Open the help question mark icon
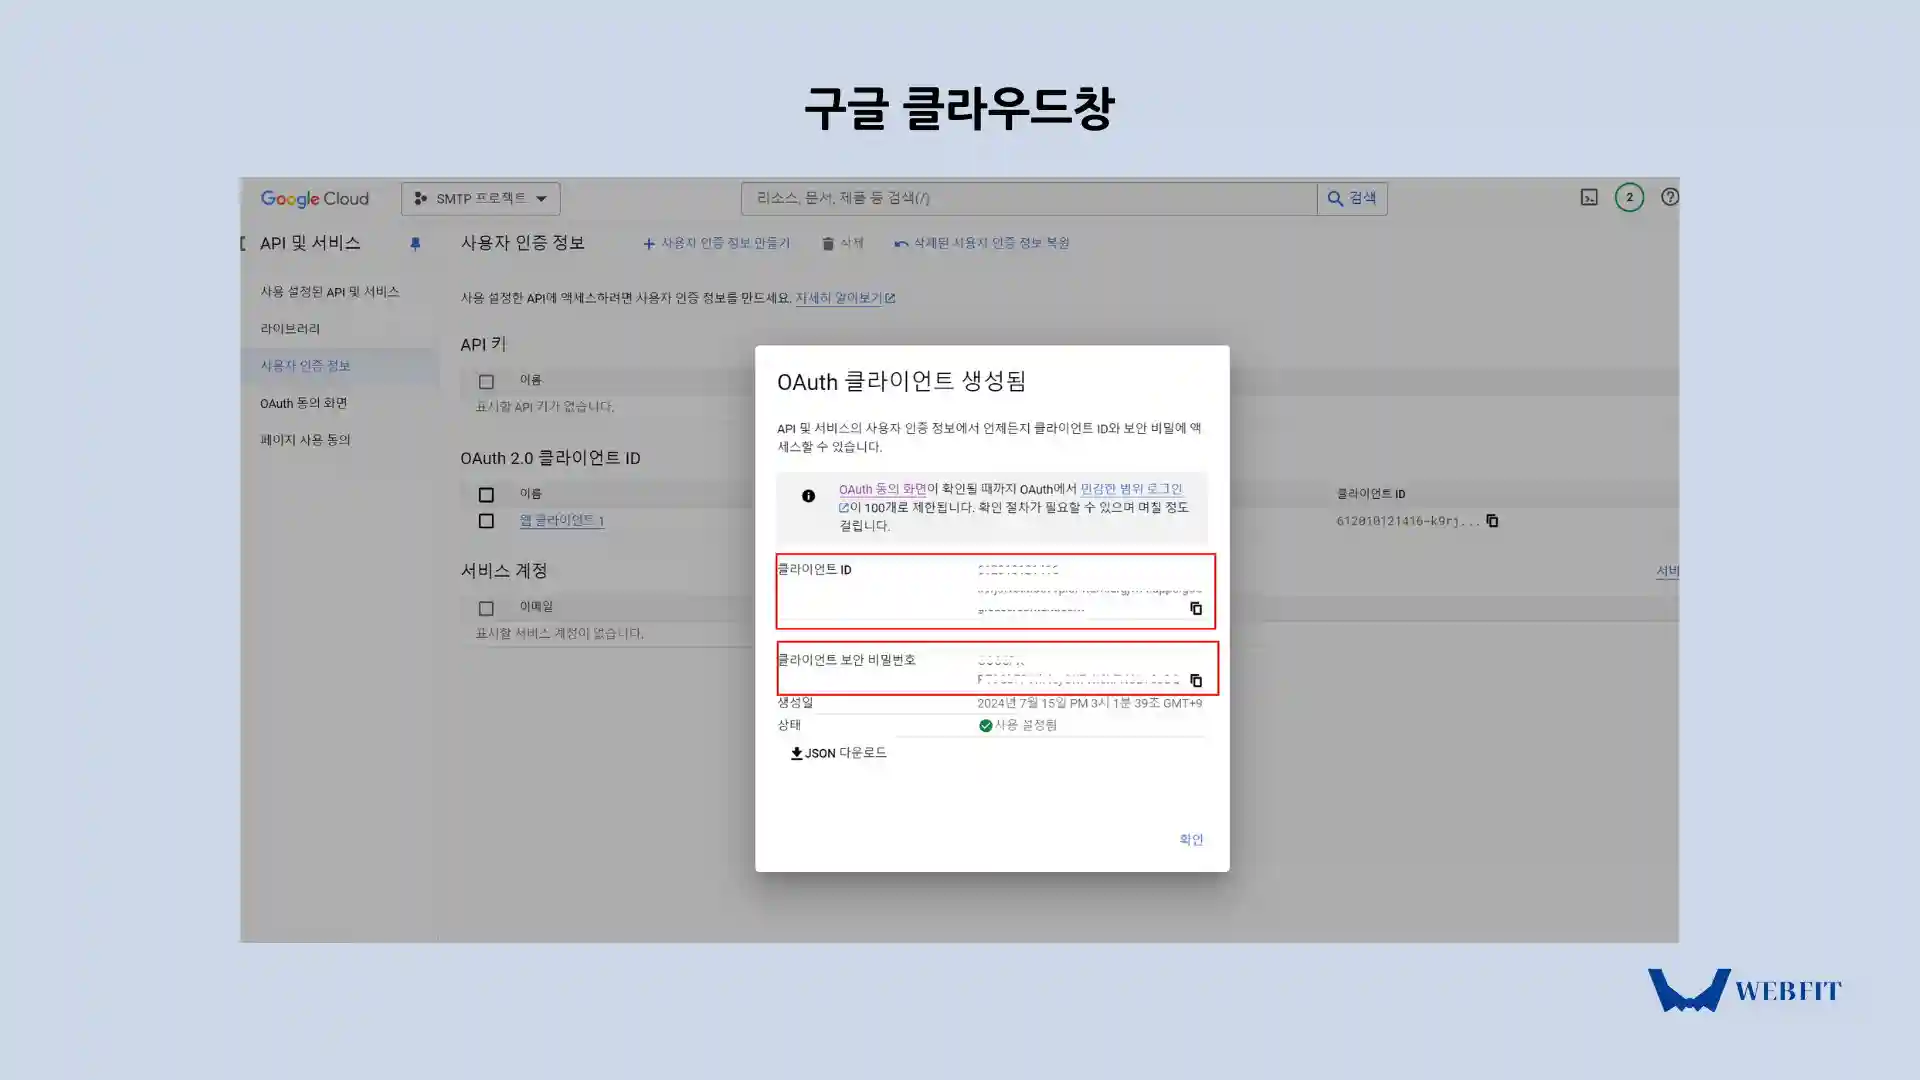Screen dimensions: 1920x1080 (x=1669, y=198)
